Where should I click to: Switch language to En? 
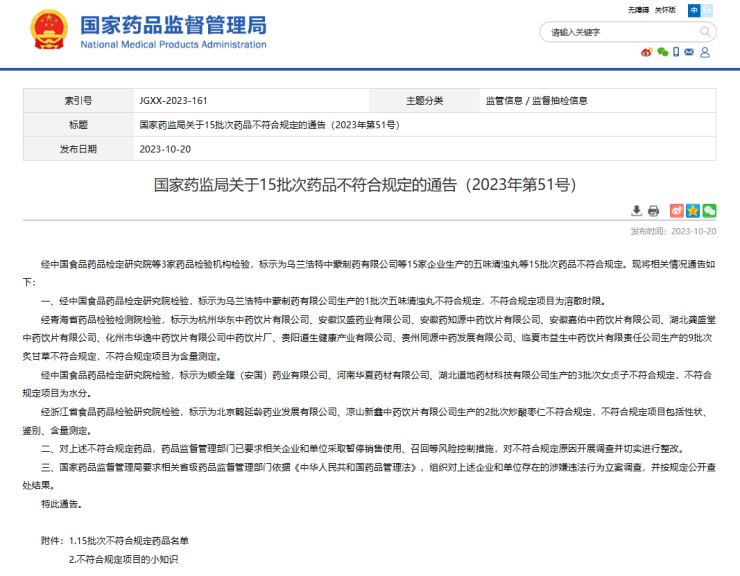click(x=705, y=9)
